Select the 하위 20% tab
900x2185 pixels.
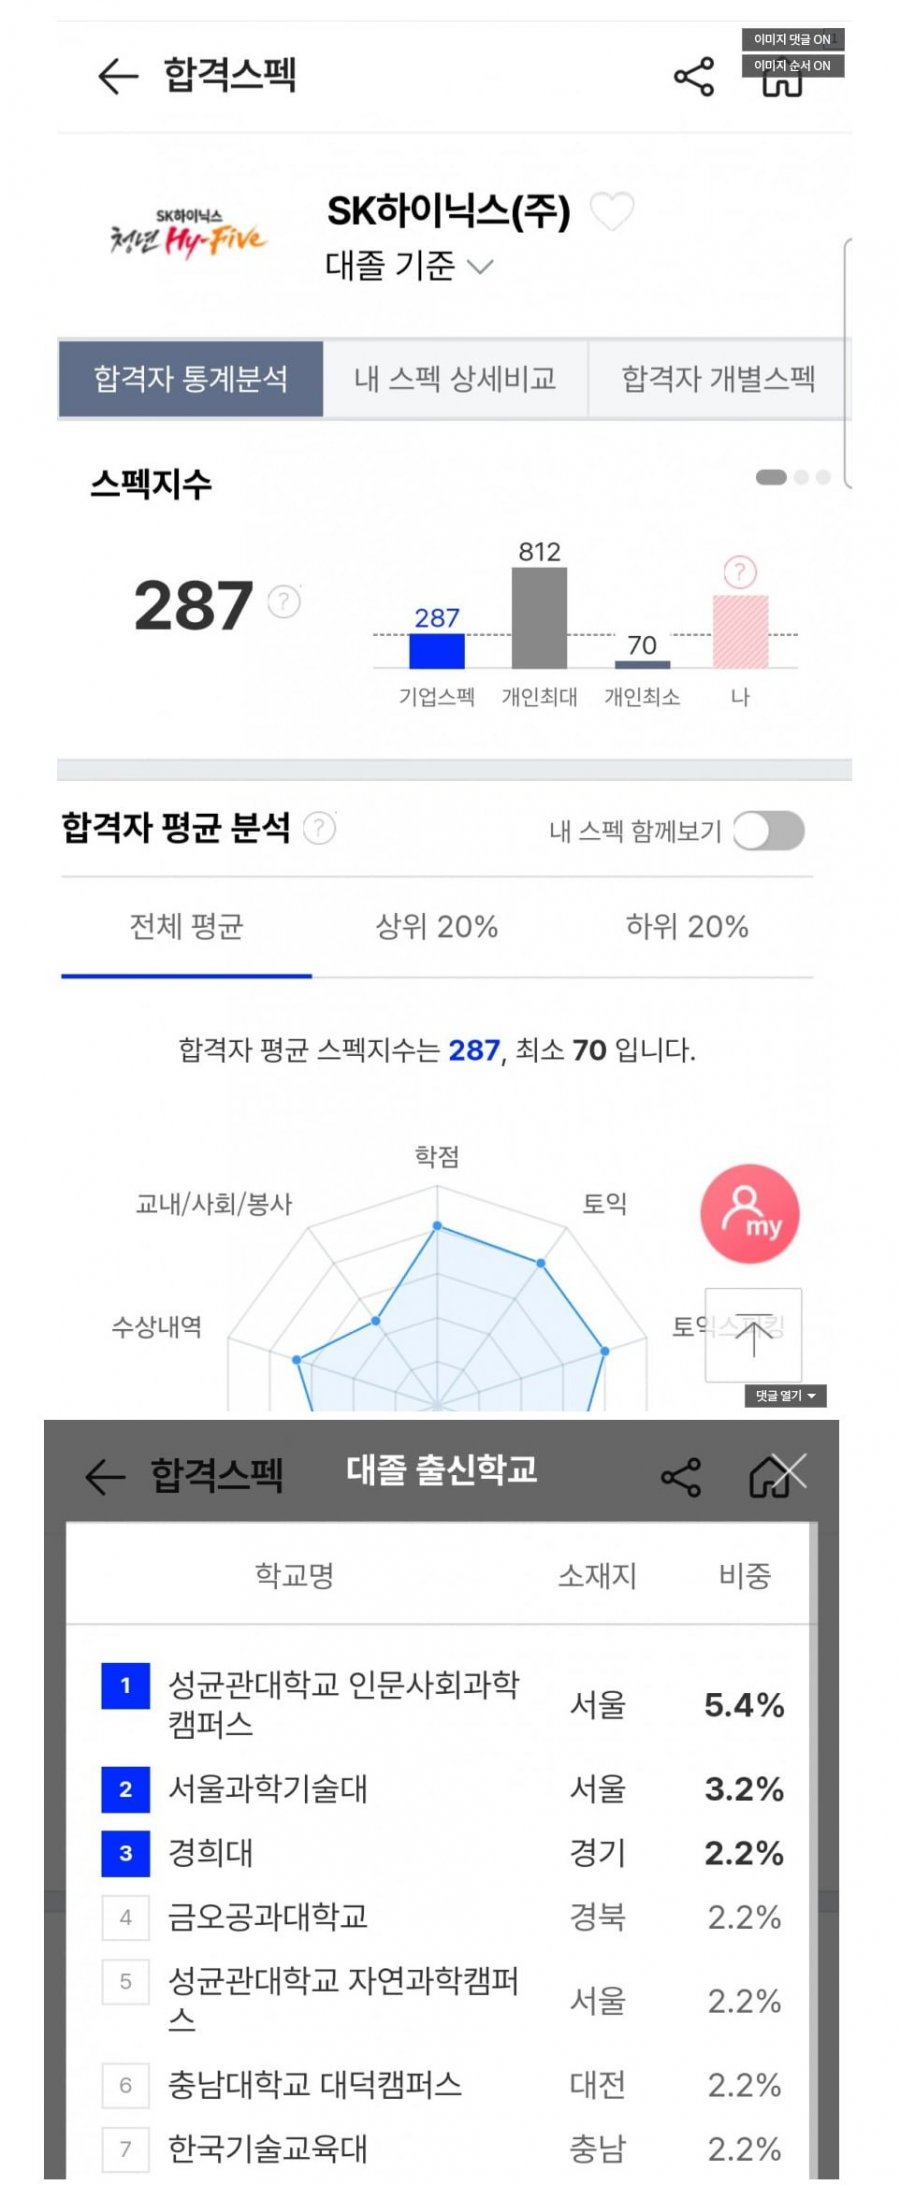pos(687,927)
